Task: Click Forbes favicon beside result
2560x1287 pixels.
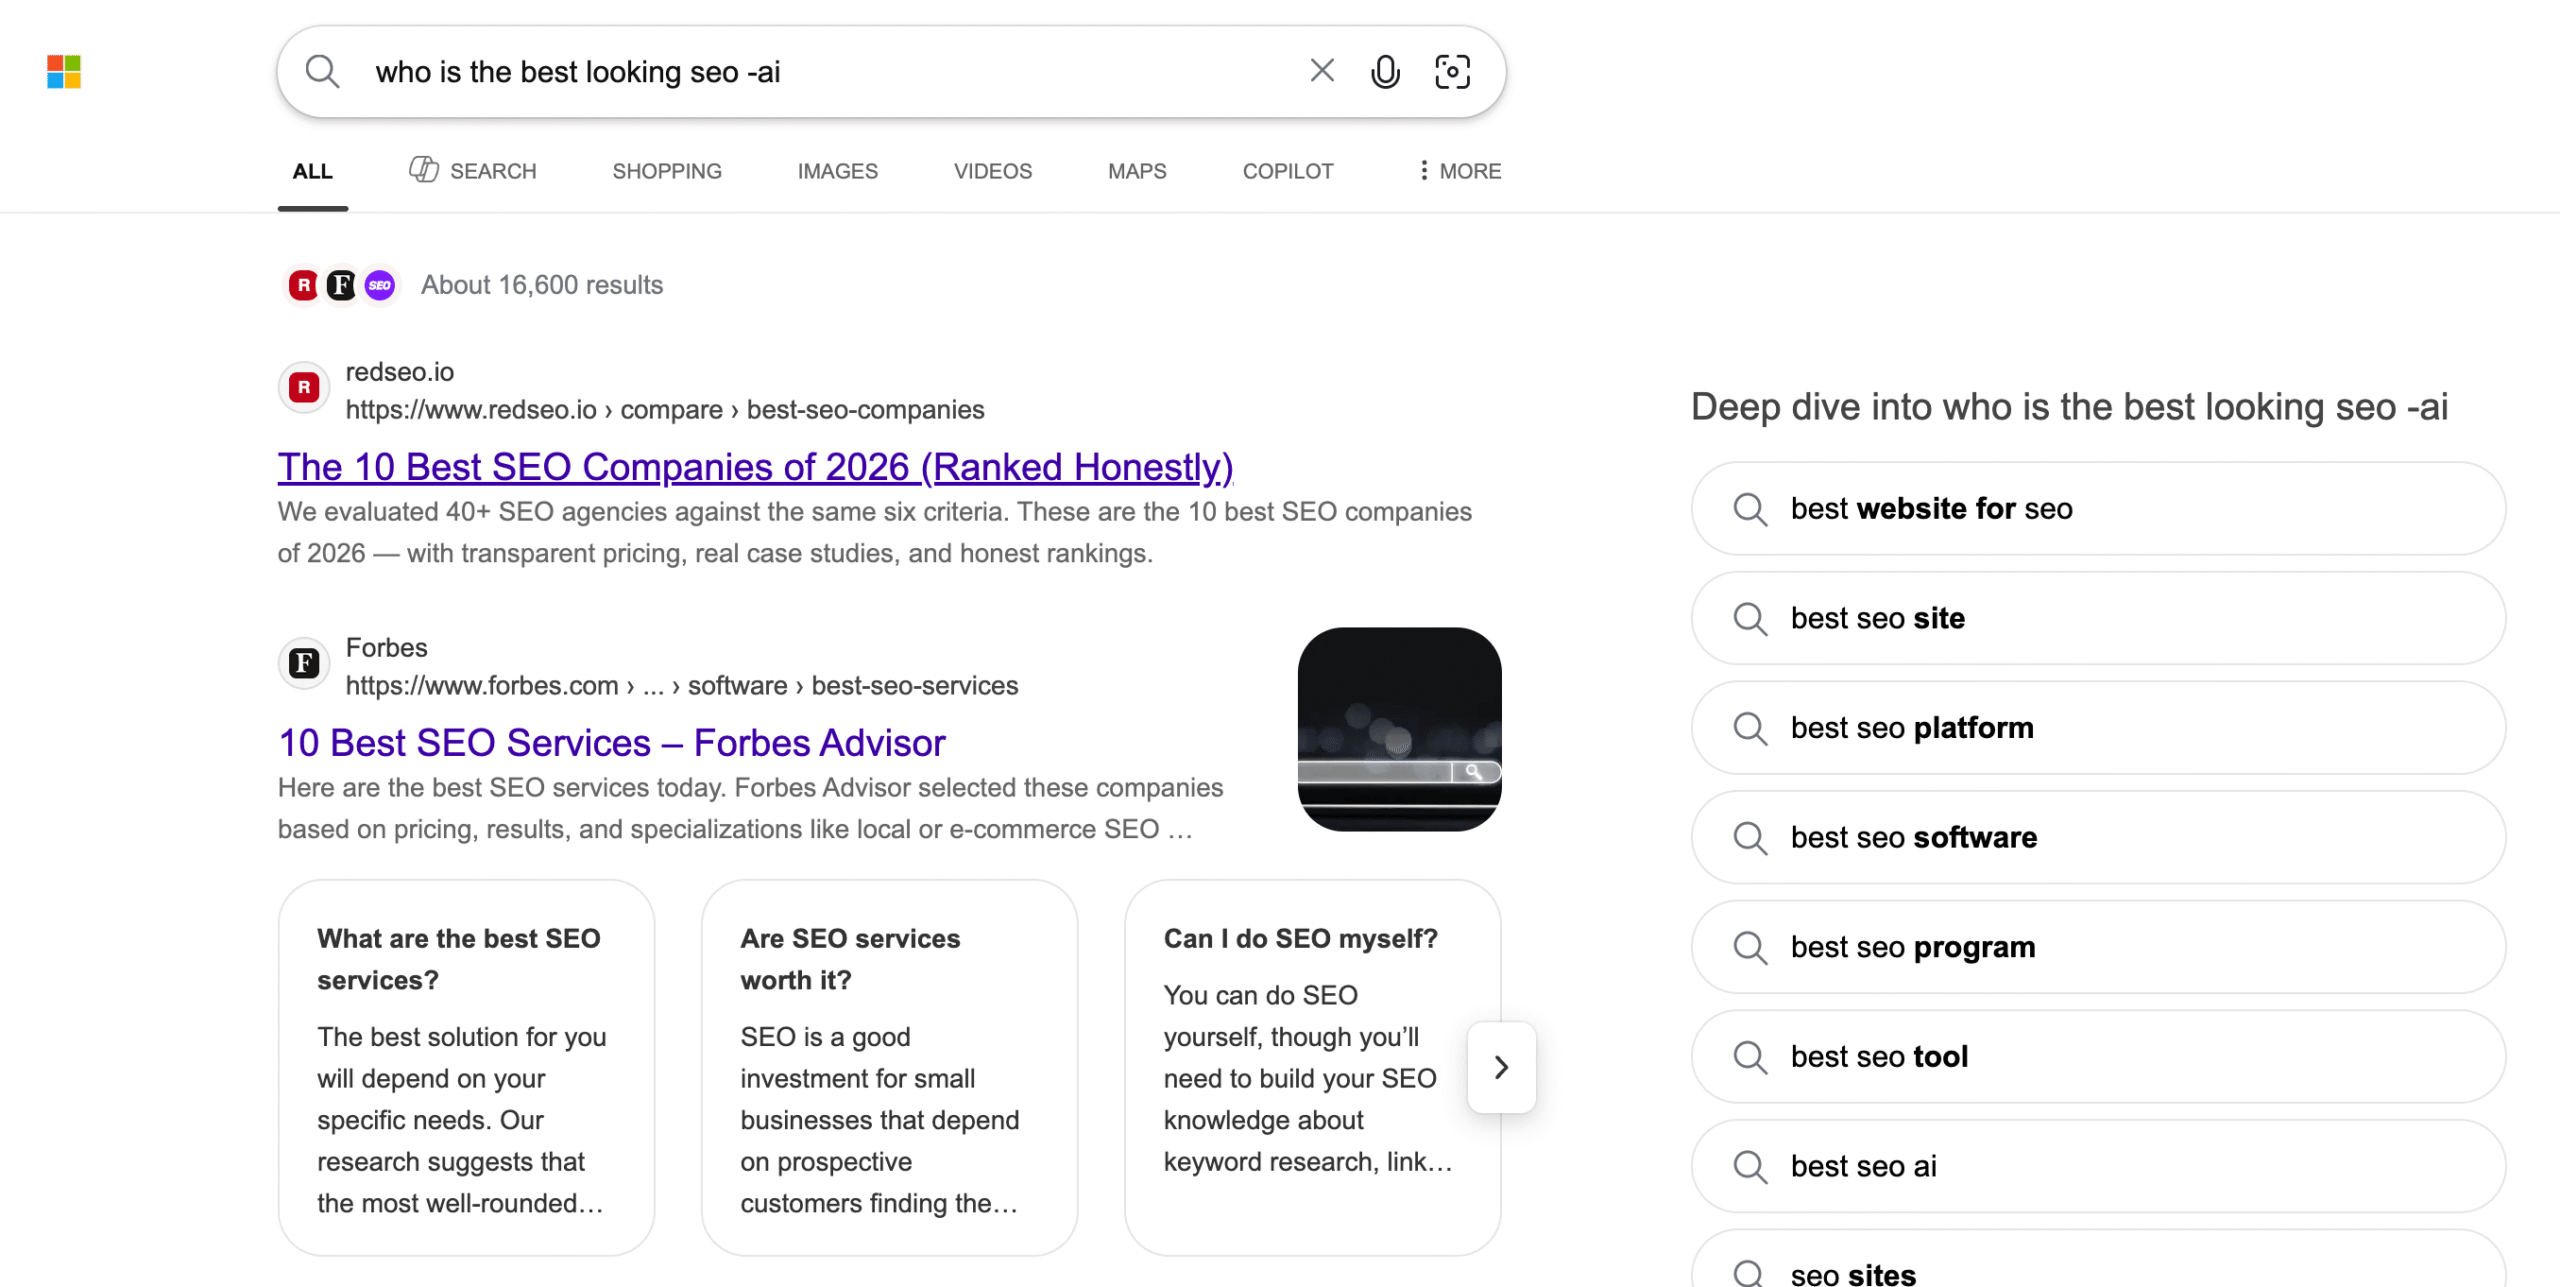Action: click(304, 663)
